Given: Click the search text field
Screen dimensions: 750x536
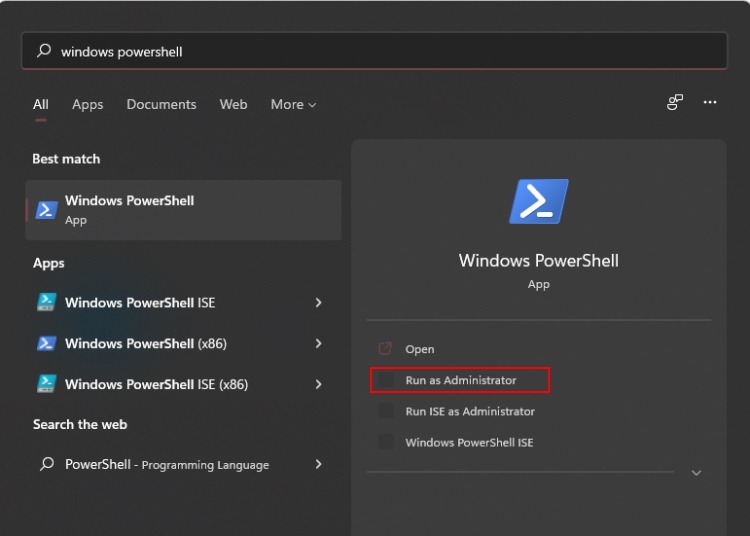Looking at the screenshot, I should point(390,51).
